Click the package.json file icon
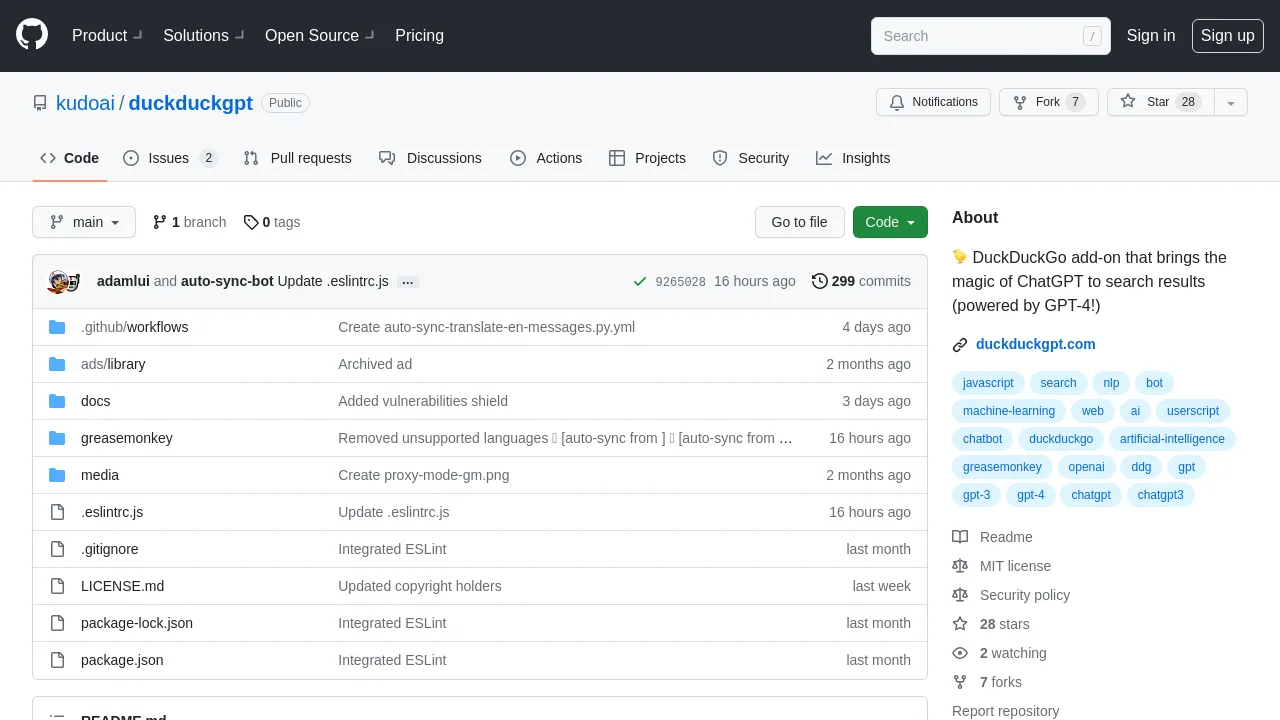Viewport: 1280px width, 720px height. (57, 660)
